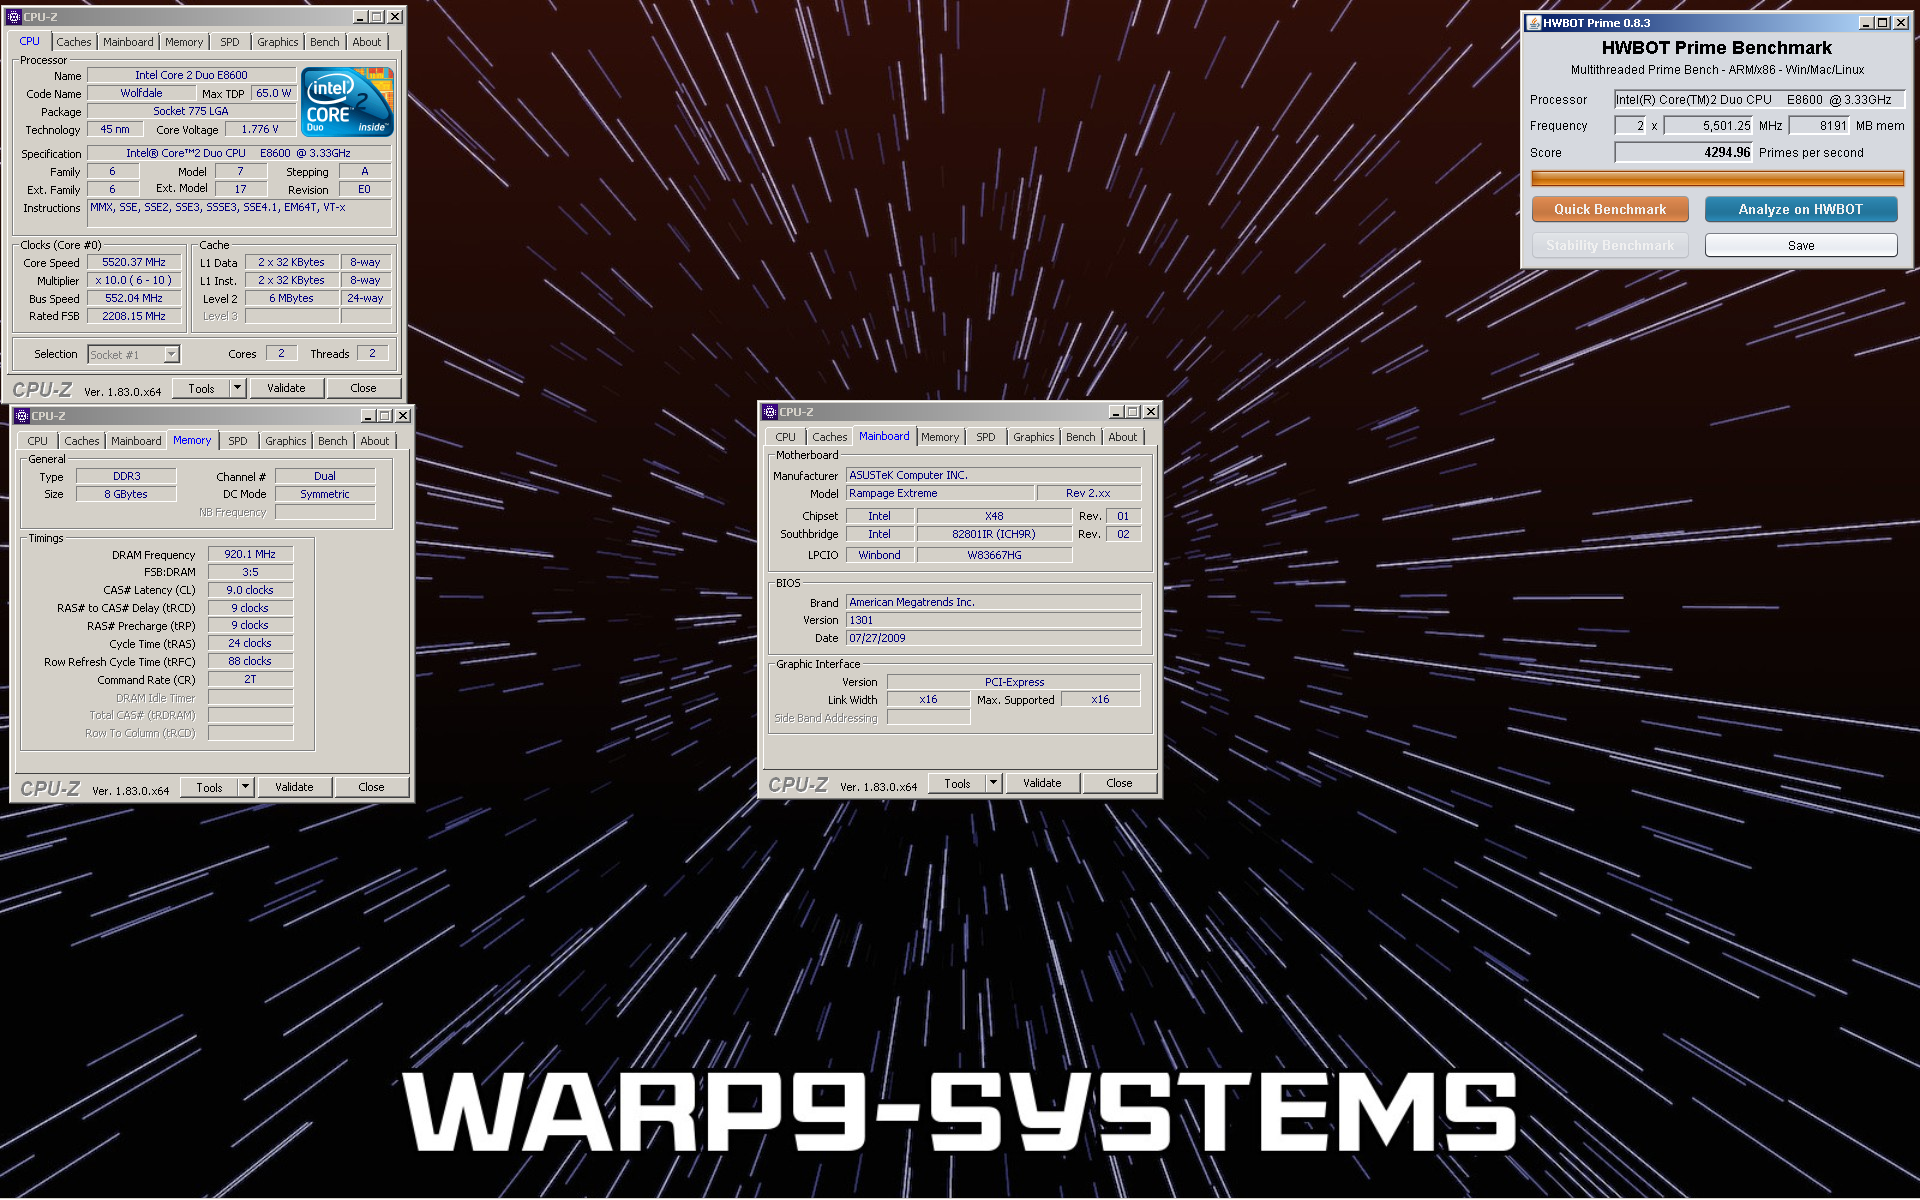Open Graphics tab in the Mainboard window
This screenshot has height=1200, width=1920.
1033,437
